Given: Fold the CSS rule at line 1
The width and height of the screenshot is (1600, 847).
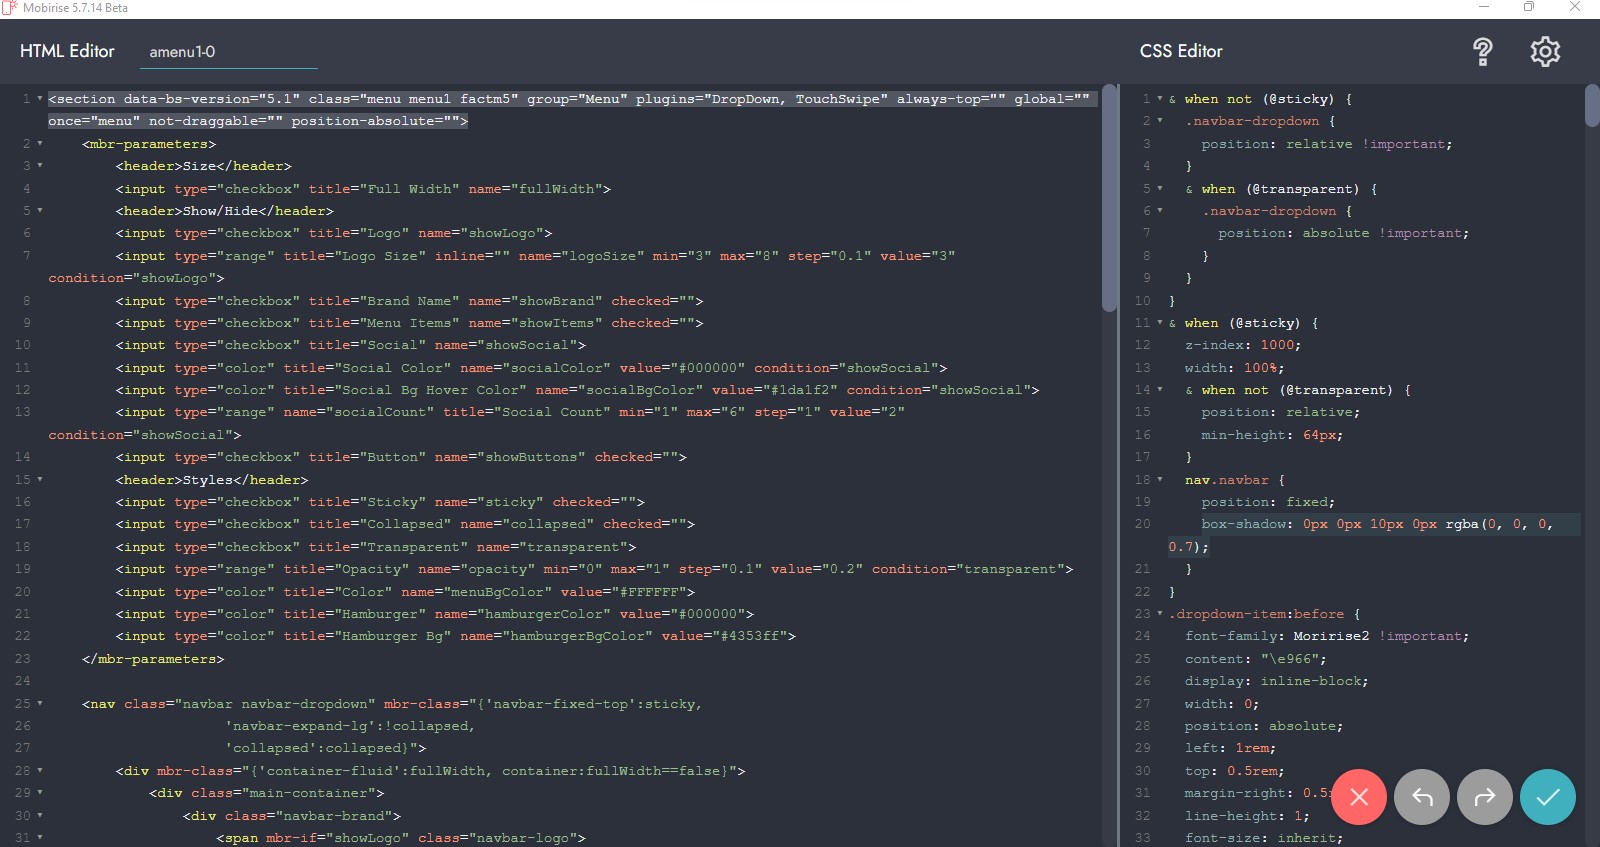Looking at the screenshot, I should [1160, 99].
